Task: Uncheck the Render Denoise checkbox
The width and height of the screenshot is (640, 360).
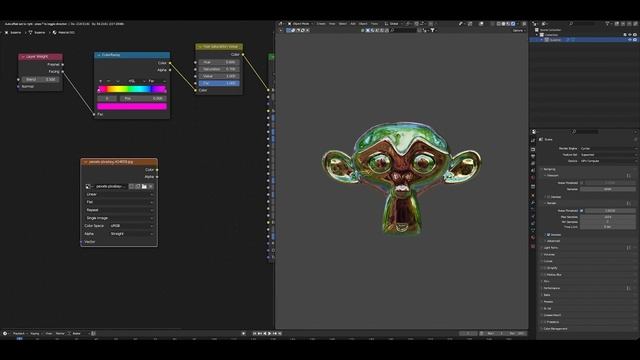Action: tap(549, 235)
